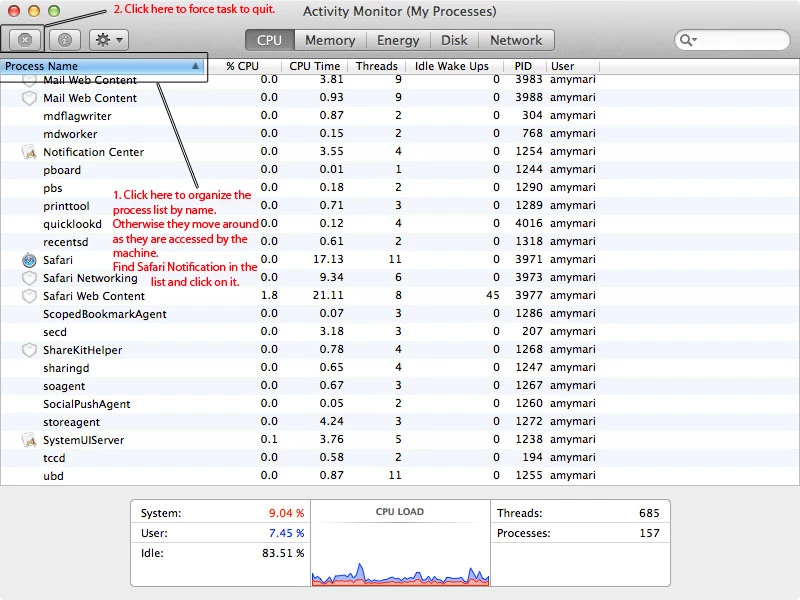Select the mdworker process
Image resolution: width=800 pixels, height=600 pixels.
(400, 134)
